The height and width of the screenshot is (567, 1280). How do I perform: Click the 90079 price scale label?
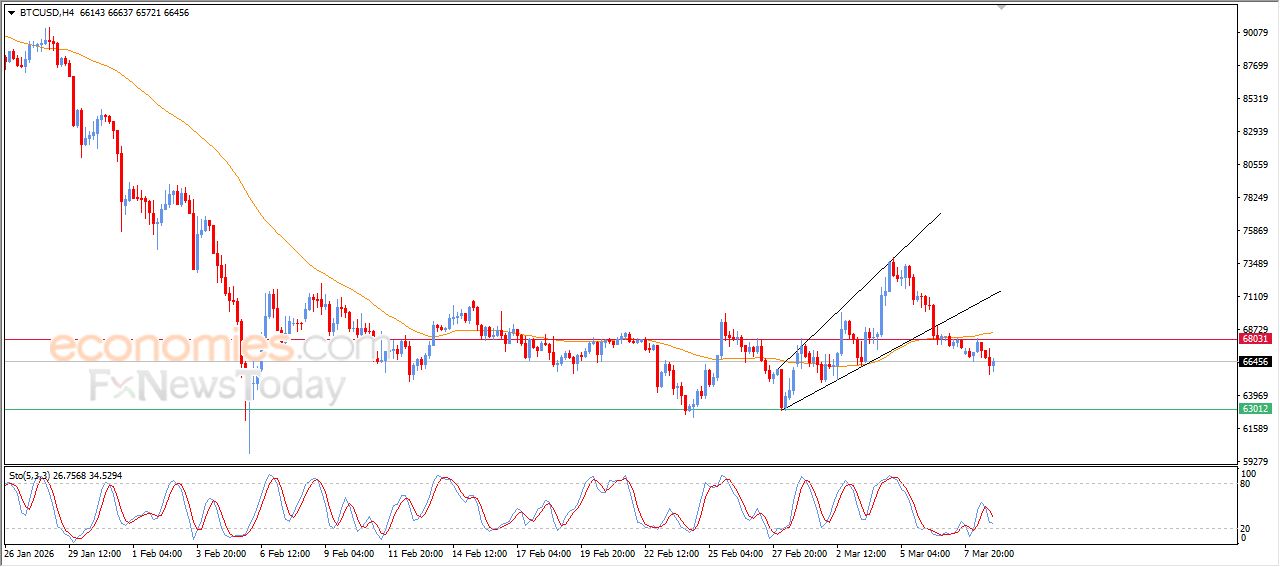1254,33
